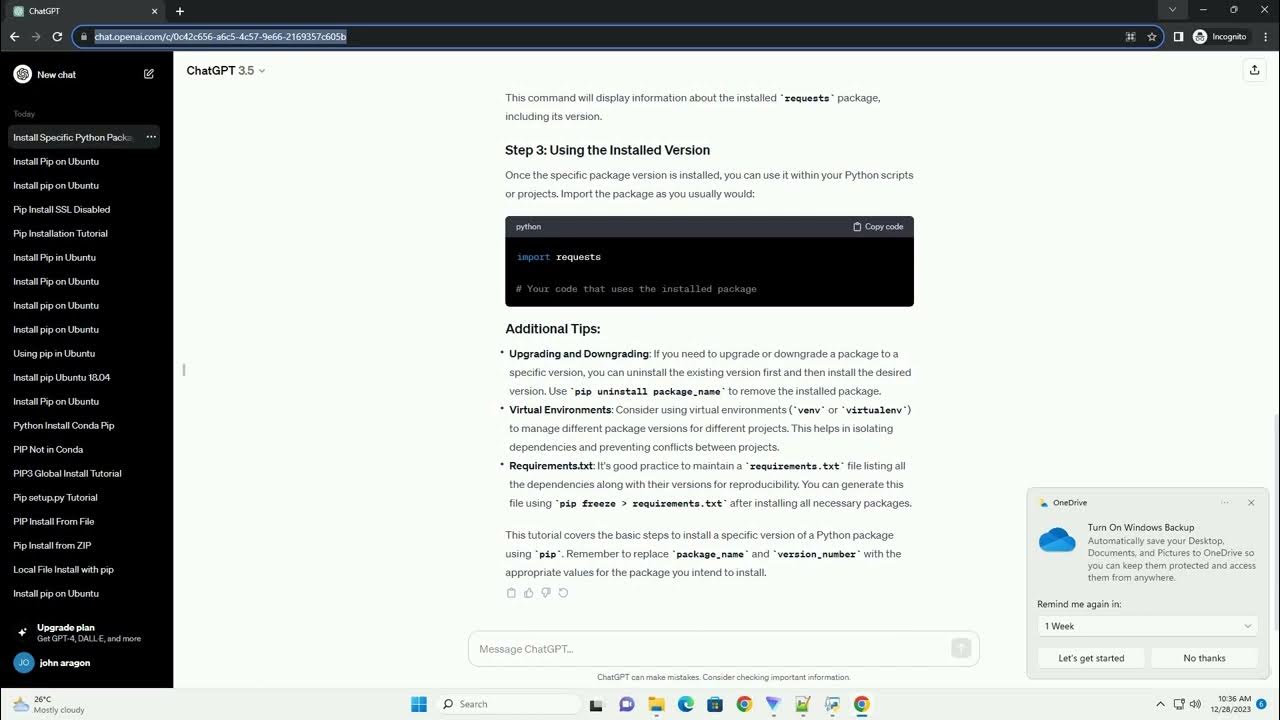Open the clock showing 10:36 AM
The height and width of the screenshot is (720, 1280).
(x=1232, y=704)
